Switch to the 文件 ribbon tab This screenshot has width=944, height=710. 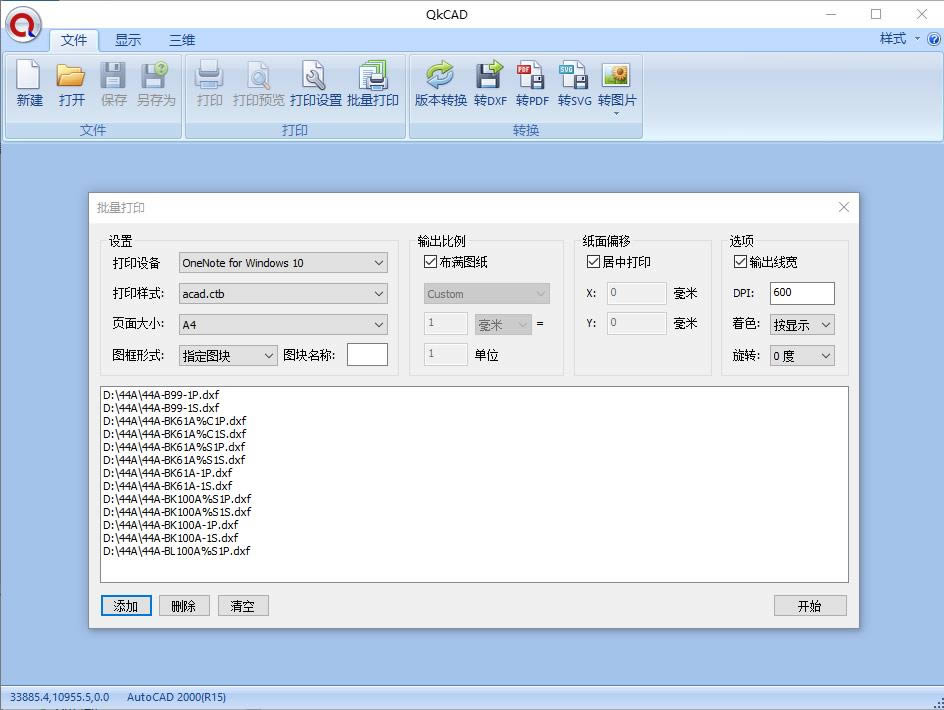tap(74, 40)
